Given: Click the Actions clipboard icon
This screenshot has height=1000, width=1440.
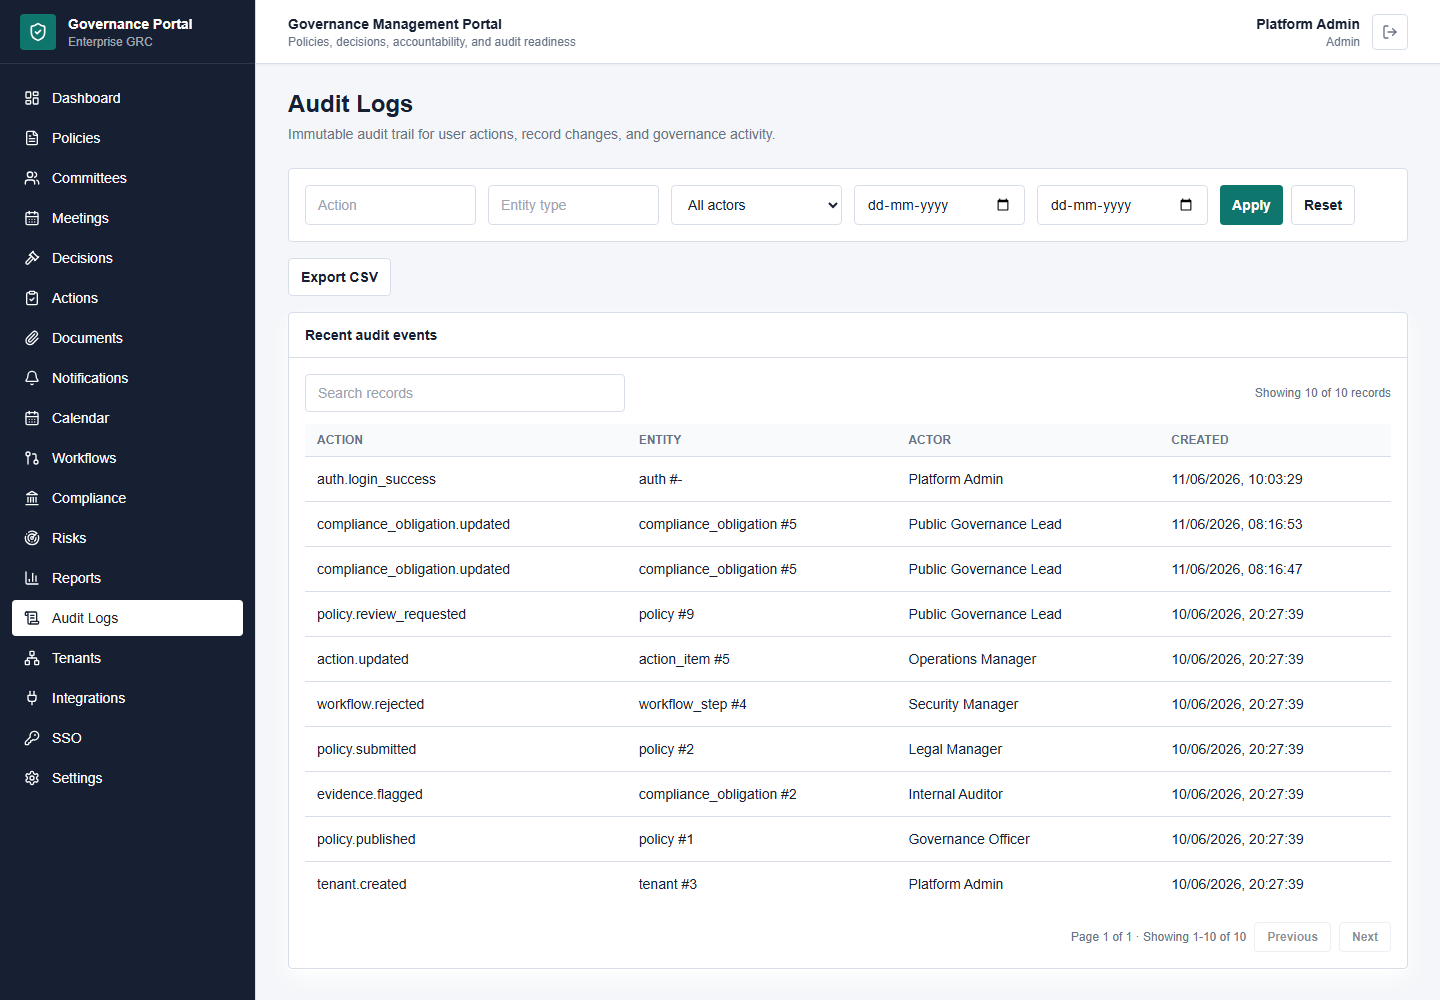Looking at the screenshot, I should point(32,298).
